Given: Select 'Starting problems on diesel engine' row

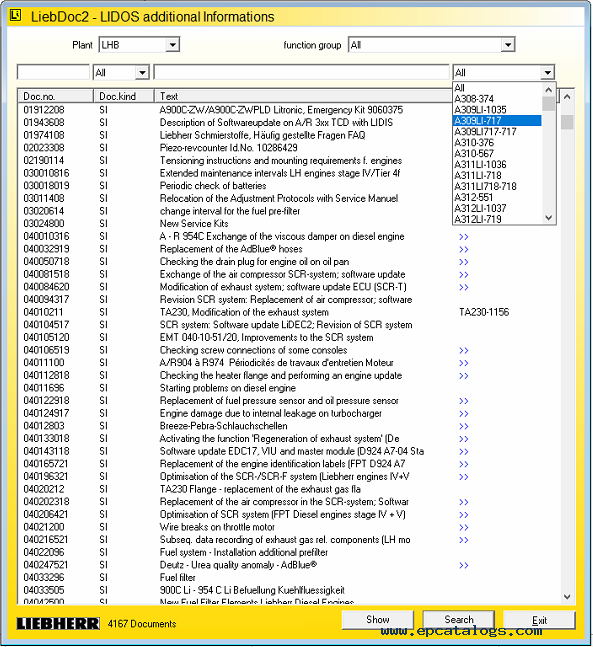Looking at the screenshot, I should click(x=289, y=388).
